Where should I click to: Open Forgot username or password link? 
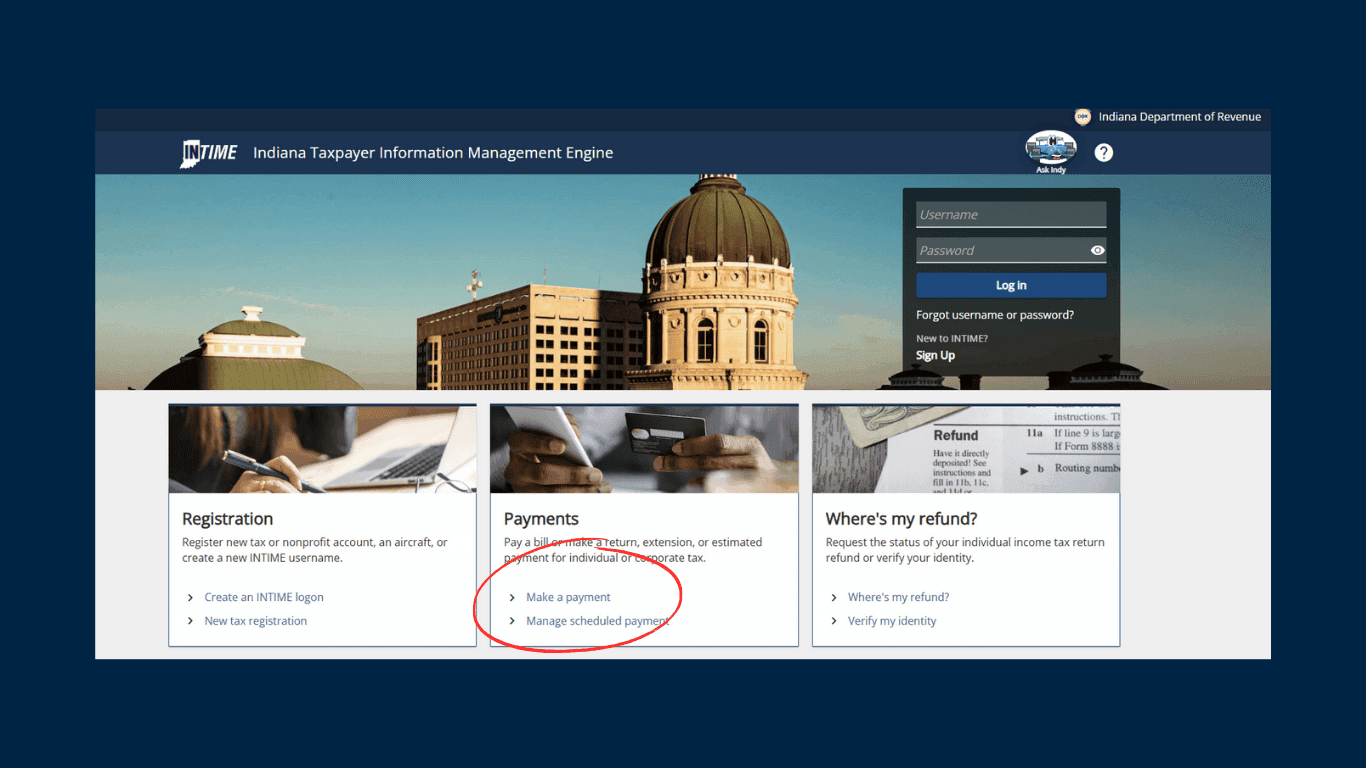click(994, 315)
